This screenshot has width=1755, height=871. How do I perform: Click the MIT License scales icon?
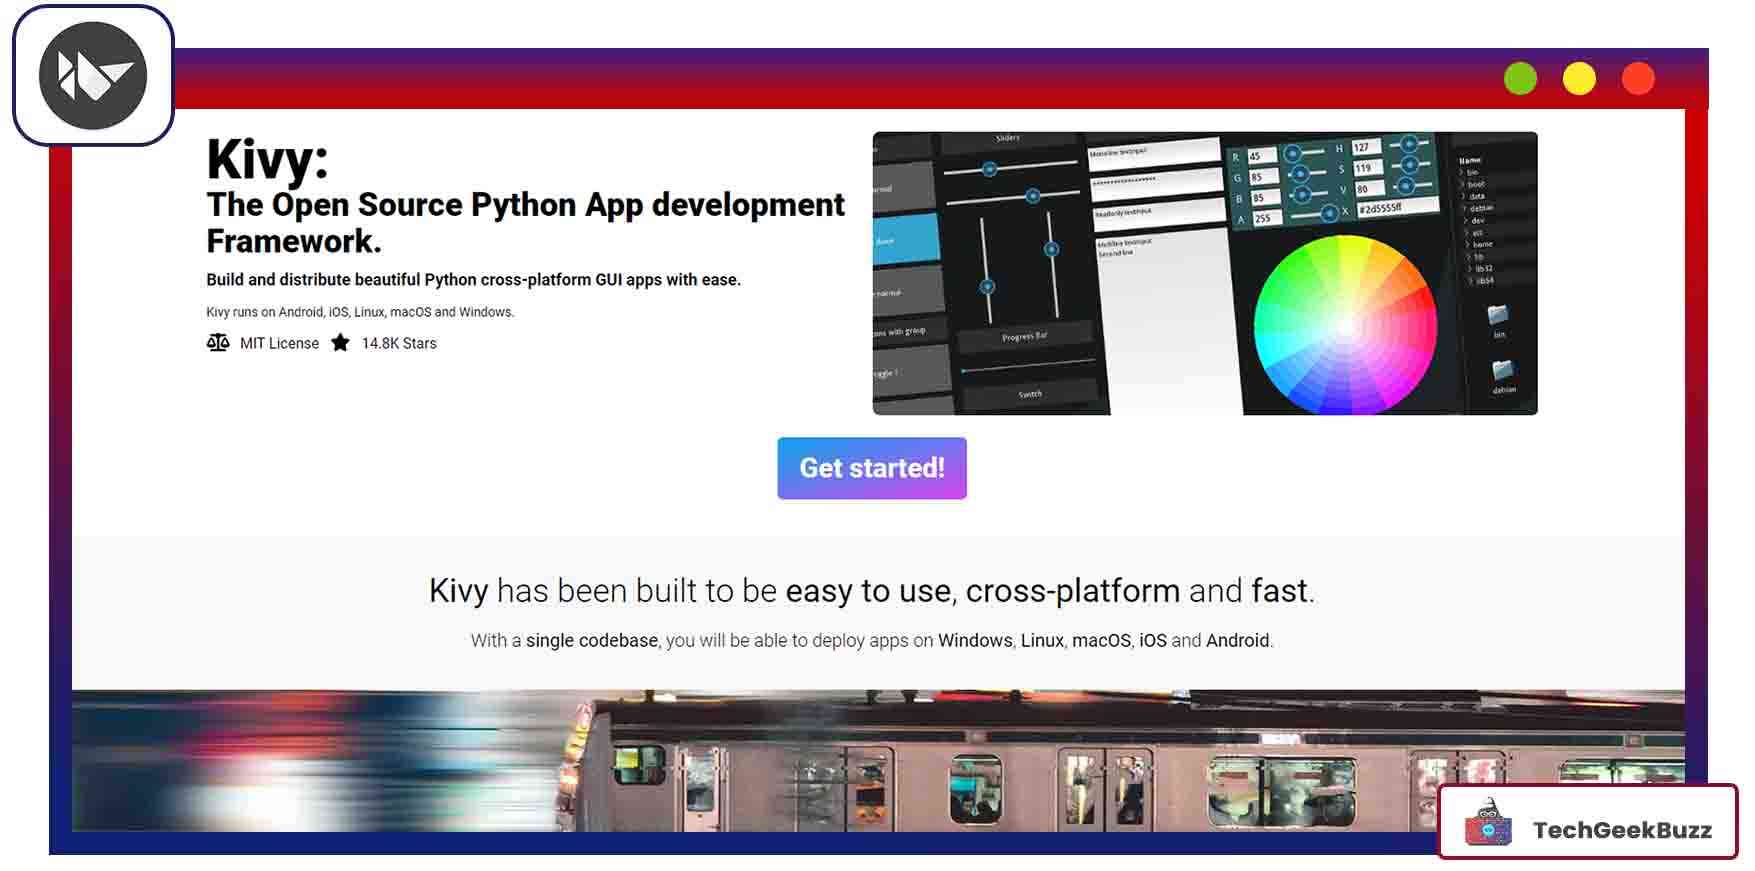point(218,343)
